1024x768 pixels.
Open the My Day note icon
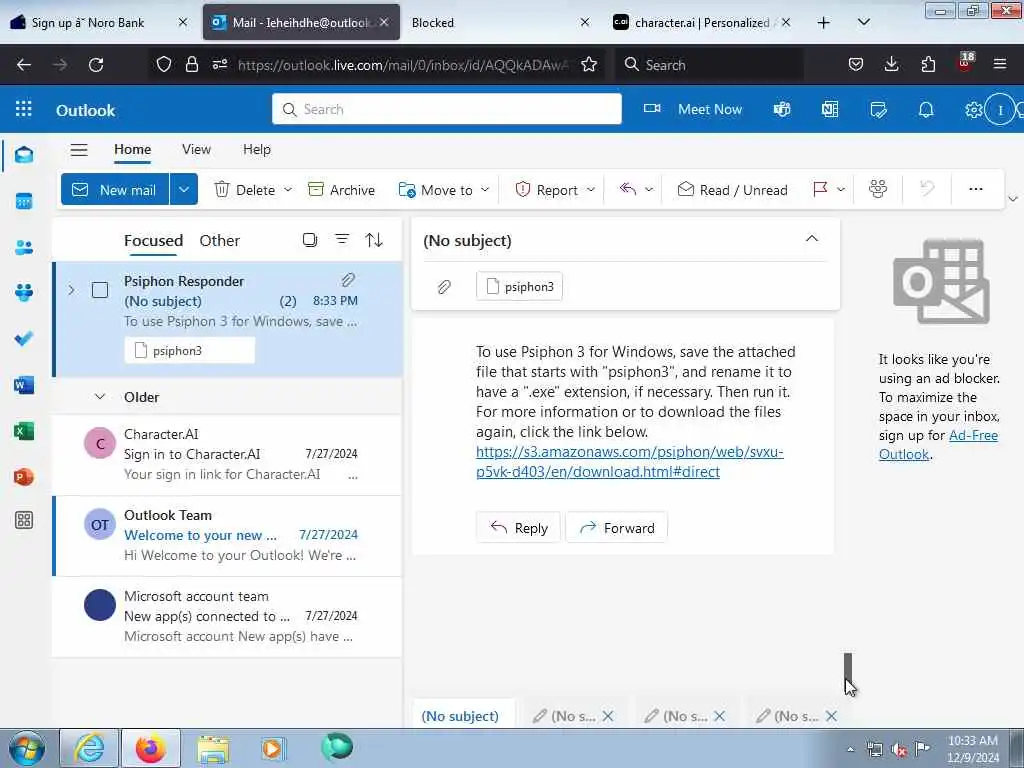pyautogui.click(x=878, y=110)
